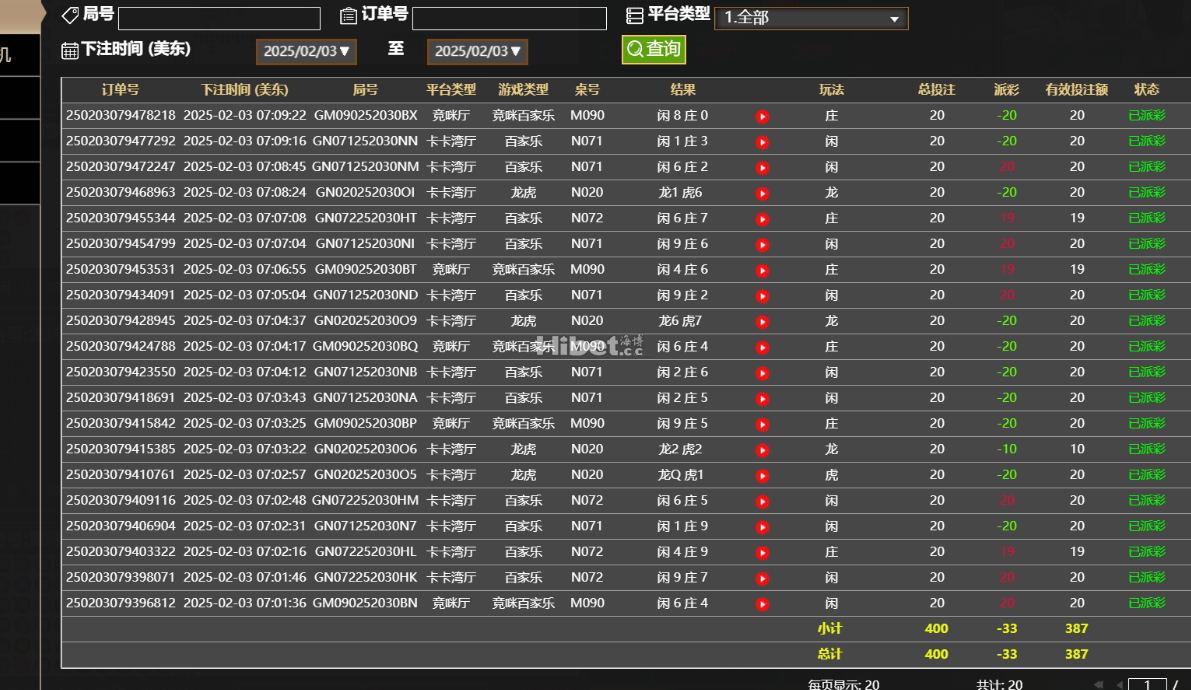The width and height of the screenshot is (1191, 690).
Task: Play video replay for order 250203079434091
Action: (x=763, y=296)
